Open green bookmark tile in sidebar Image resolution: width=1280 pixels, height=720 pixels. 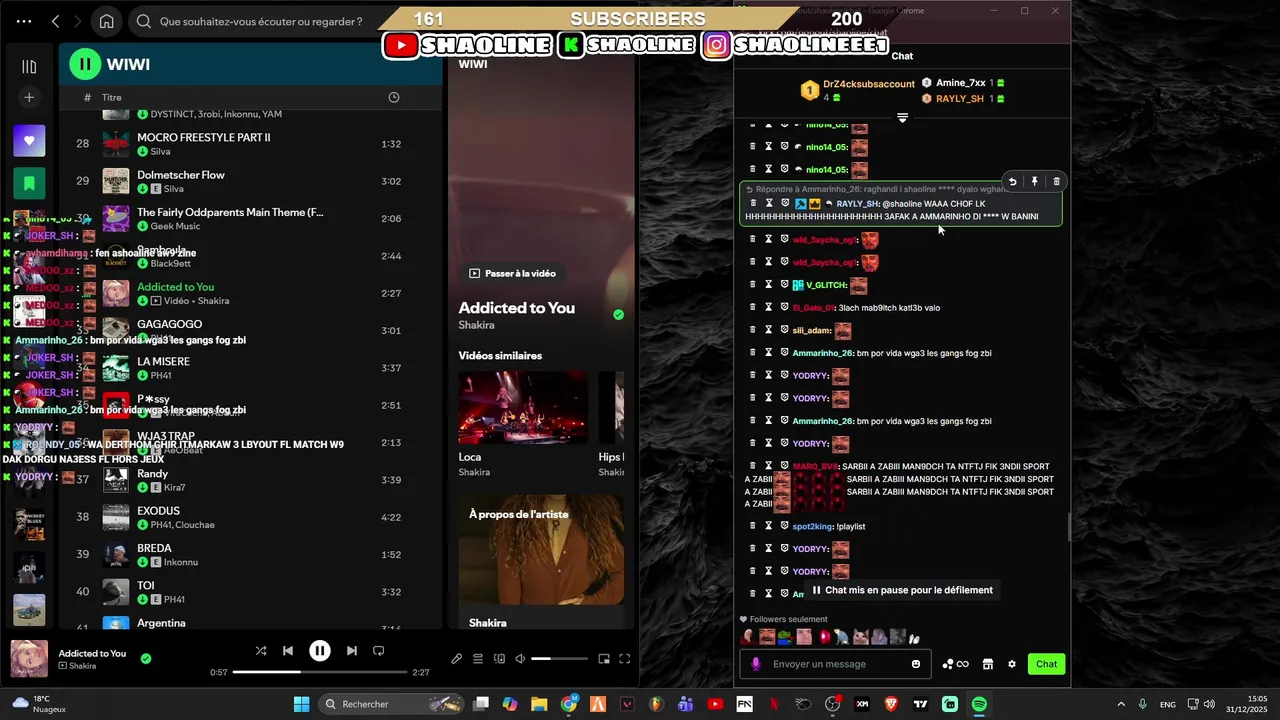[x=29, y=183]
